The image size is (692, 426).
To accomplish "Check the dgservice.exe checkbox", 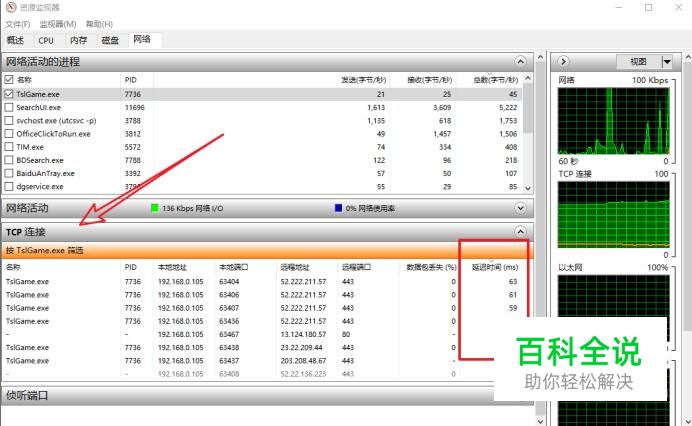I will coord(8,187).
